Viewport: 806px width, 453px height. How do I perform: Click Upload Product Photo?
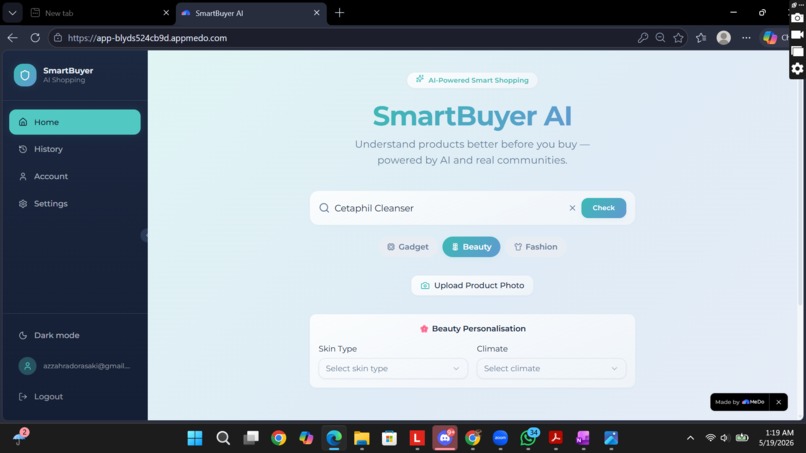(472, 285)
